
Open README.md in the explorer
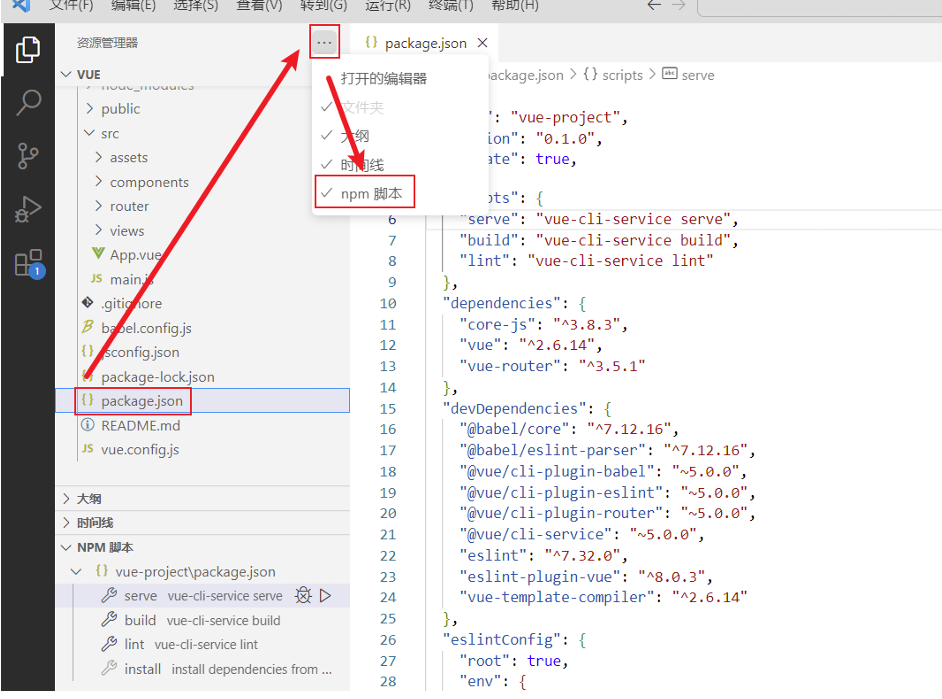[141, 425]
